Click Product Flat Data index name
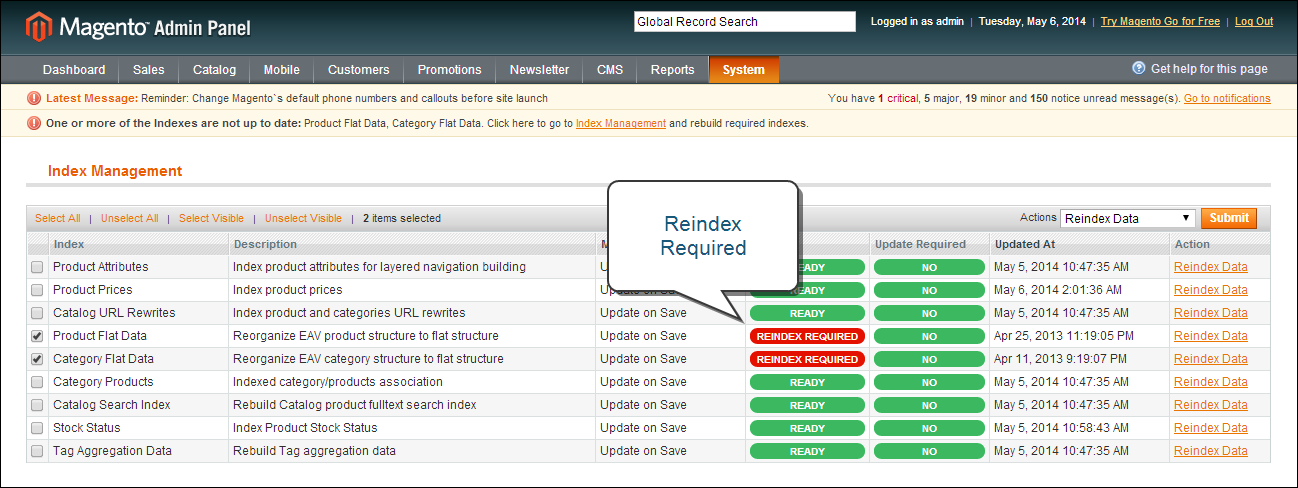Viewport: 1298px width, 488px height. point(100,336)
